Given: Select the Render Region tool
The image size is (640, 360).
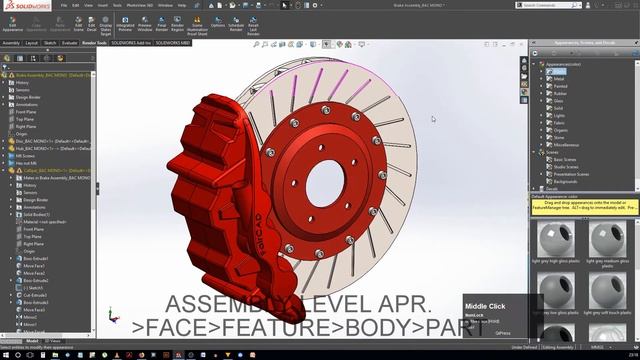Looking at the screenshot, I should [x=177, y=24].
